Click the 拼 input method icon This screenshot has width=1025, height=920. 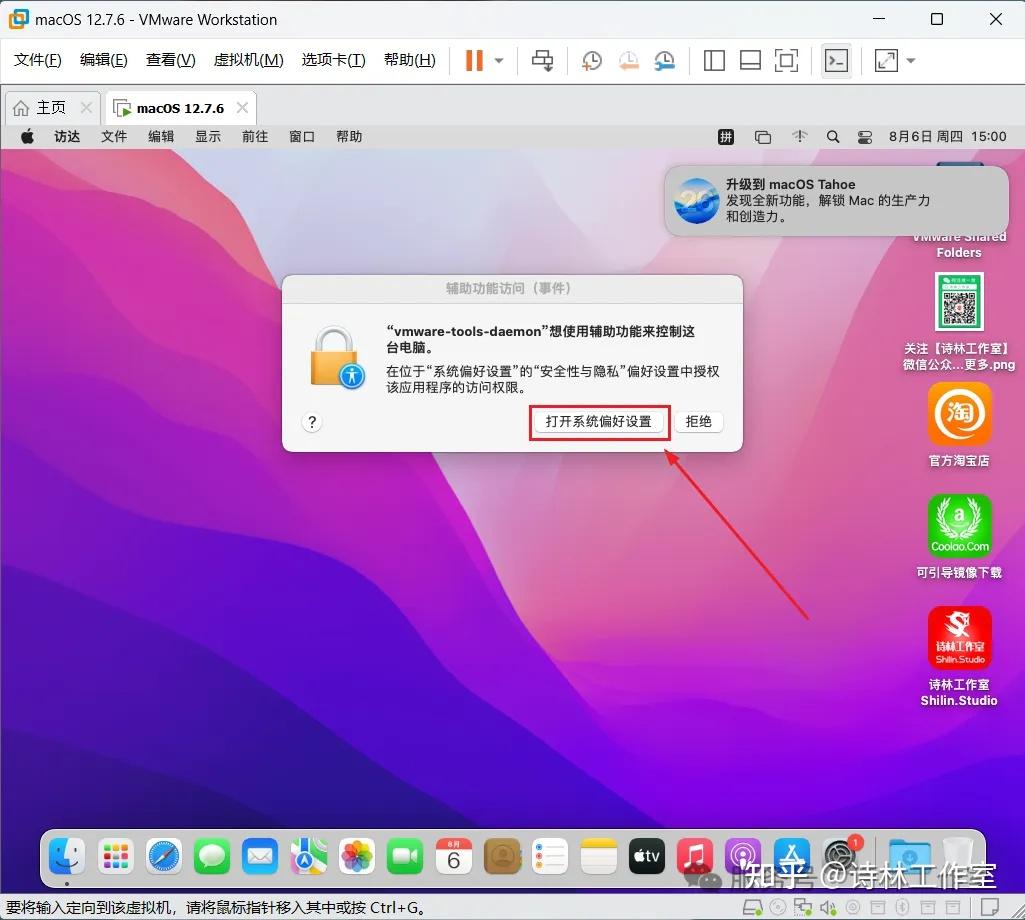click(x=726, y=137)
